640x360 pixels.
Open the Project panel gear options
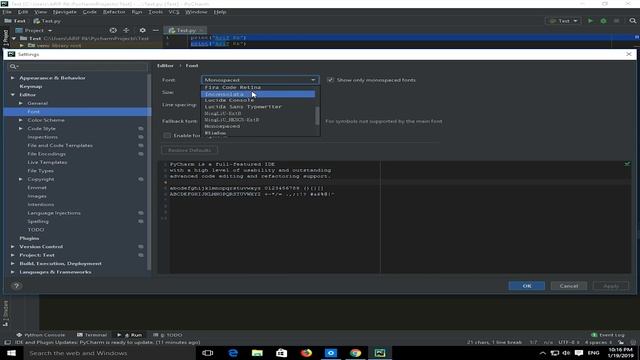click(x=142, y=30)
